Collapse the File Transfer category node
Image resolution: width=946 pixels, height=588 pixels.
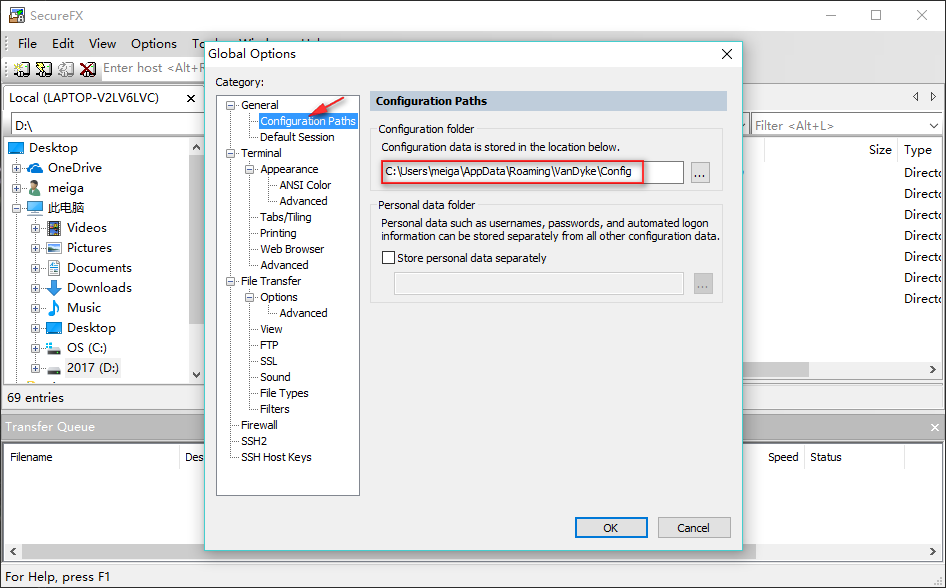tap(230, 281)
